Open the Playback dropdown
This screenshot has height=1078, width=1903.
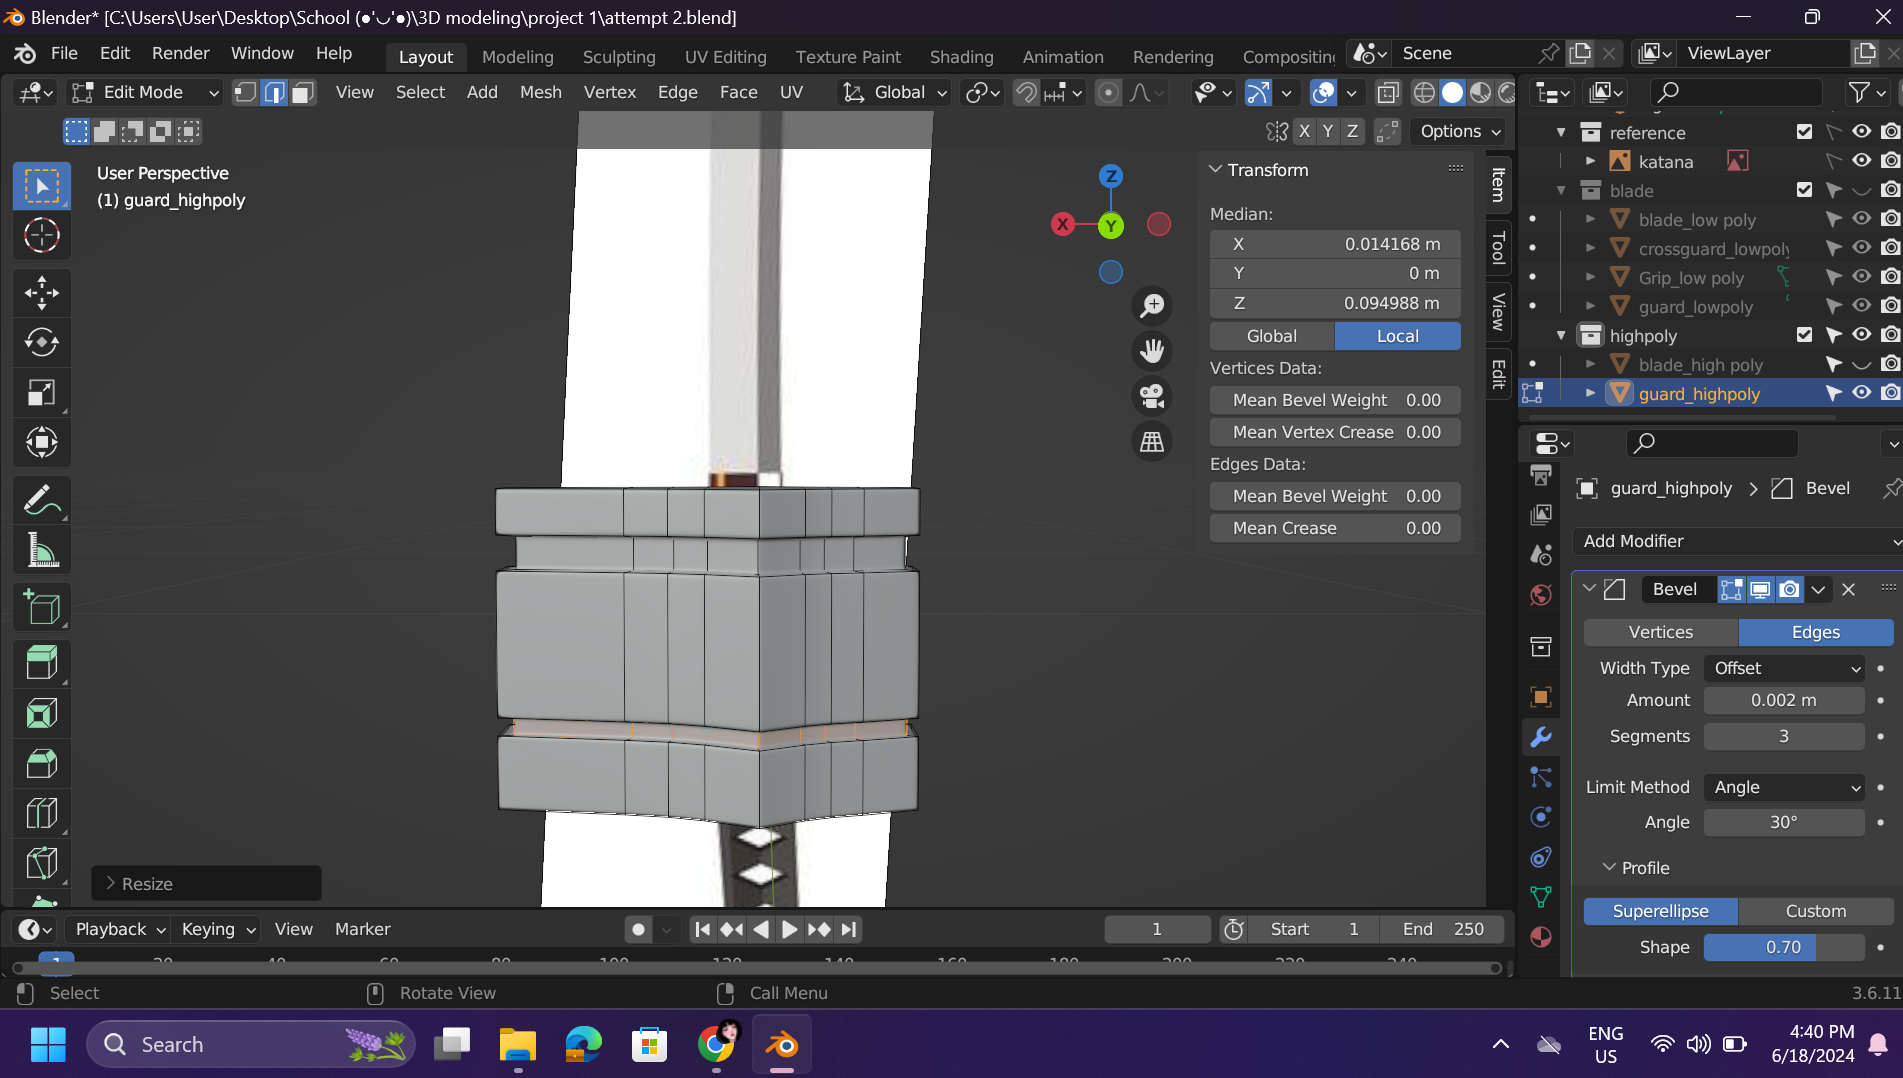(x=120, y=929)
